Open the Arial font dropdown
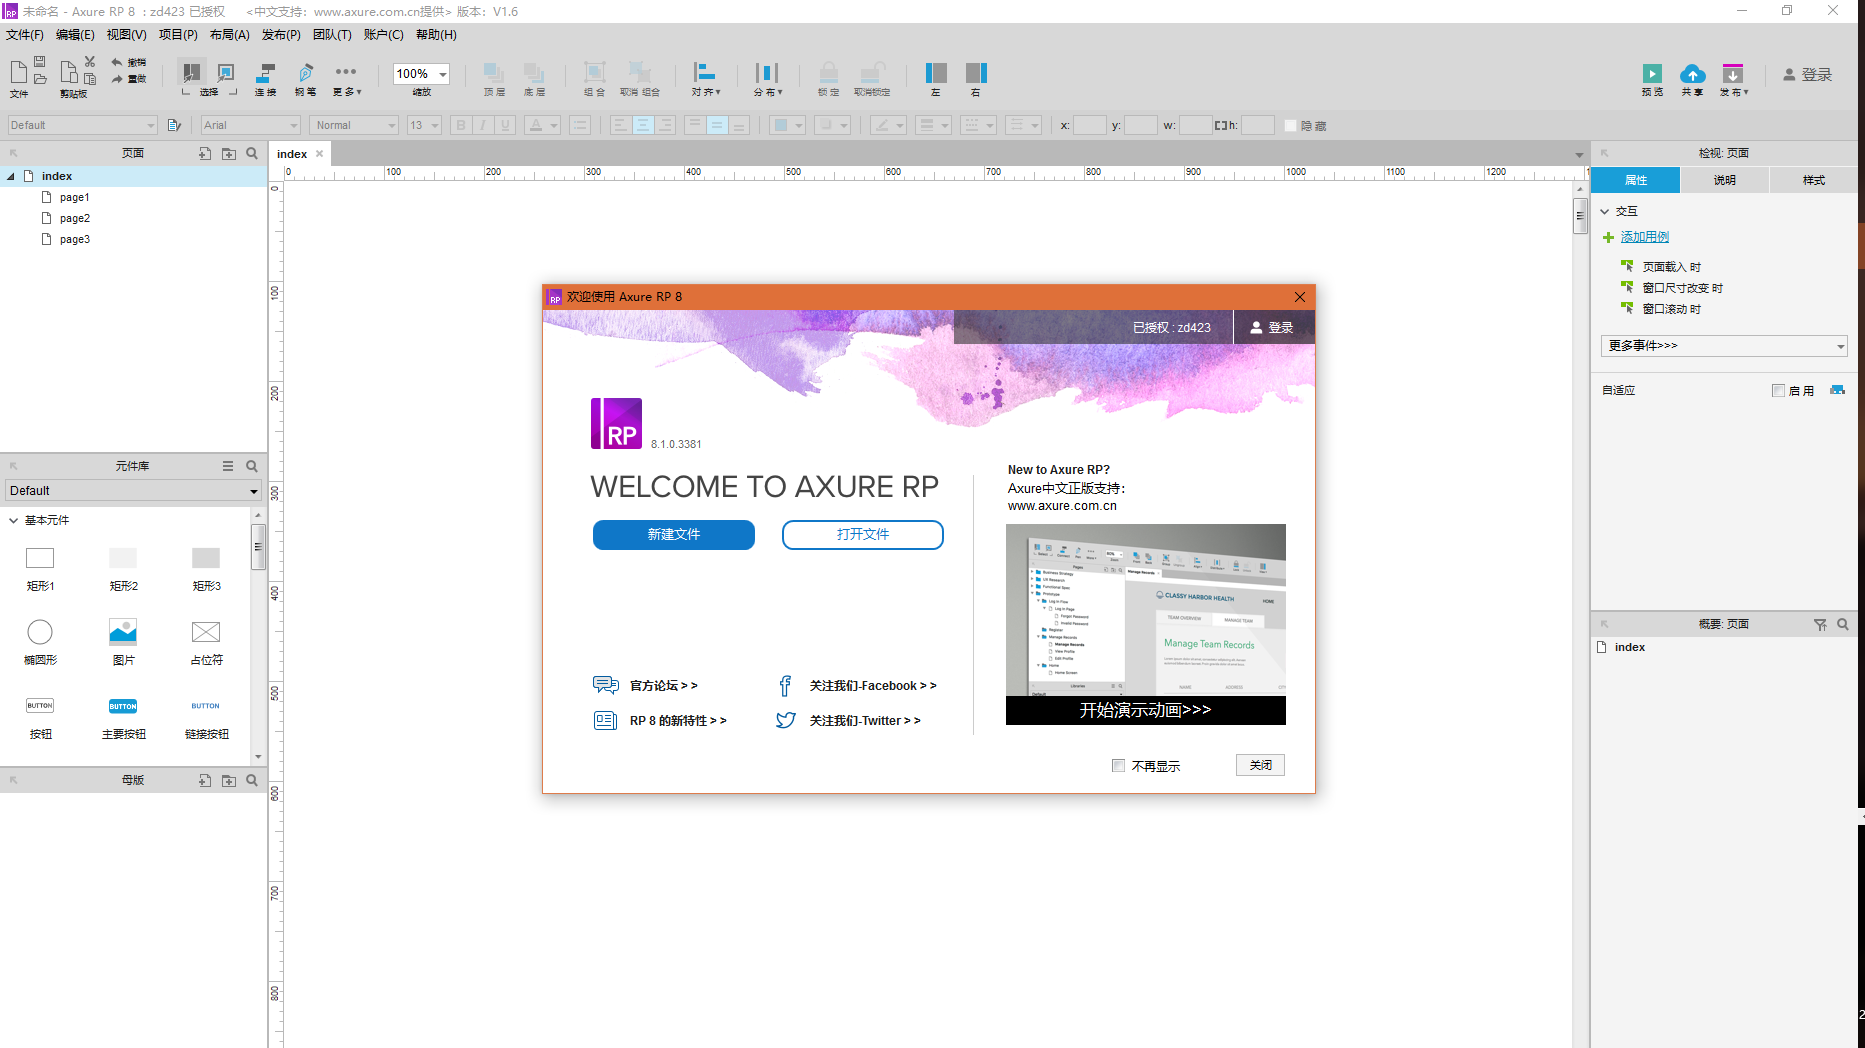1865x1048 pixels. [250, 125]
